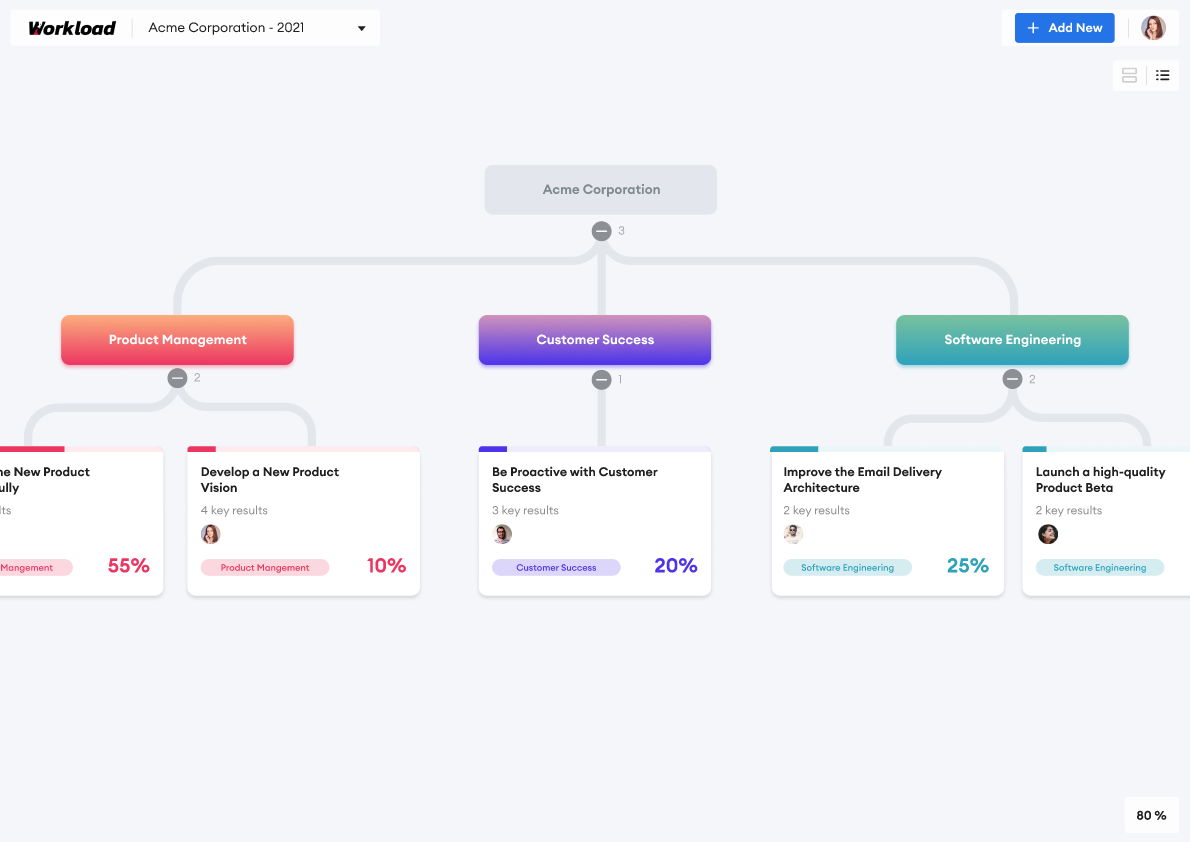Open the Acme Corporation - 2021 selector
This screenshot has width=1190, height=842.
(255, 27)
